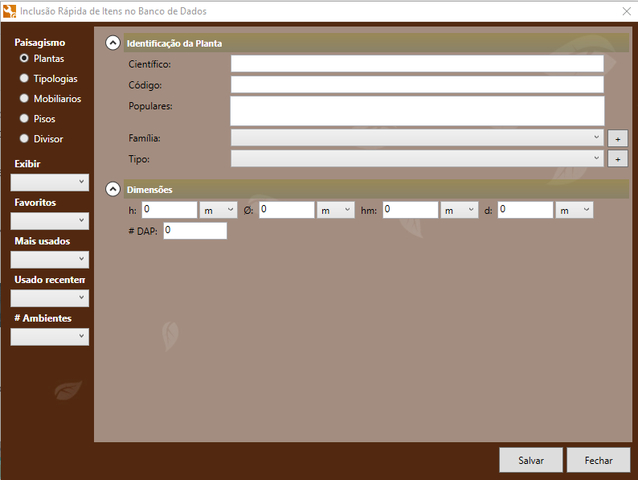Collapse the Dimensões section
The height and width of the screenshot is (480, 638).
(x=113, y=189)
